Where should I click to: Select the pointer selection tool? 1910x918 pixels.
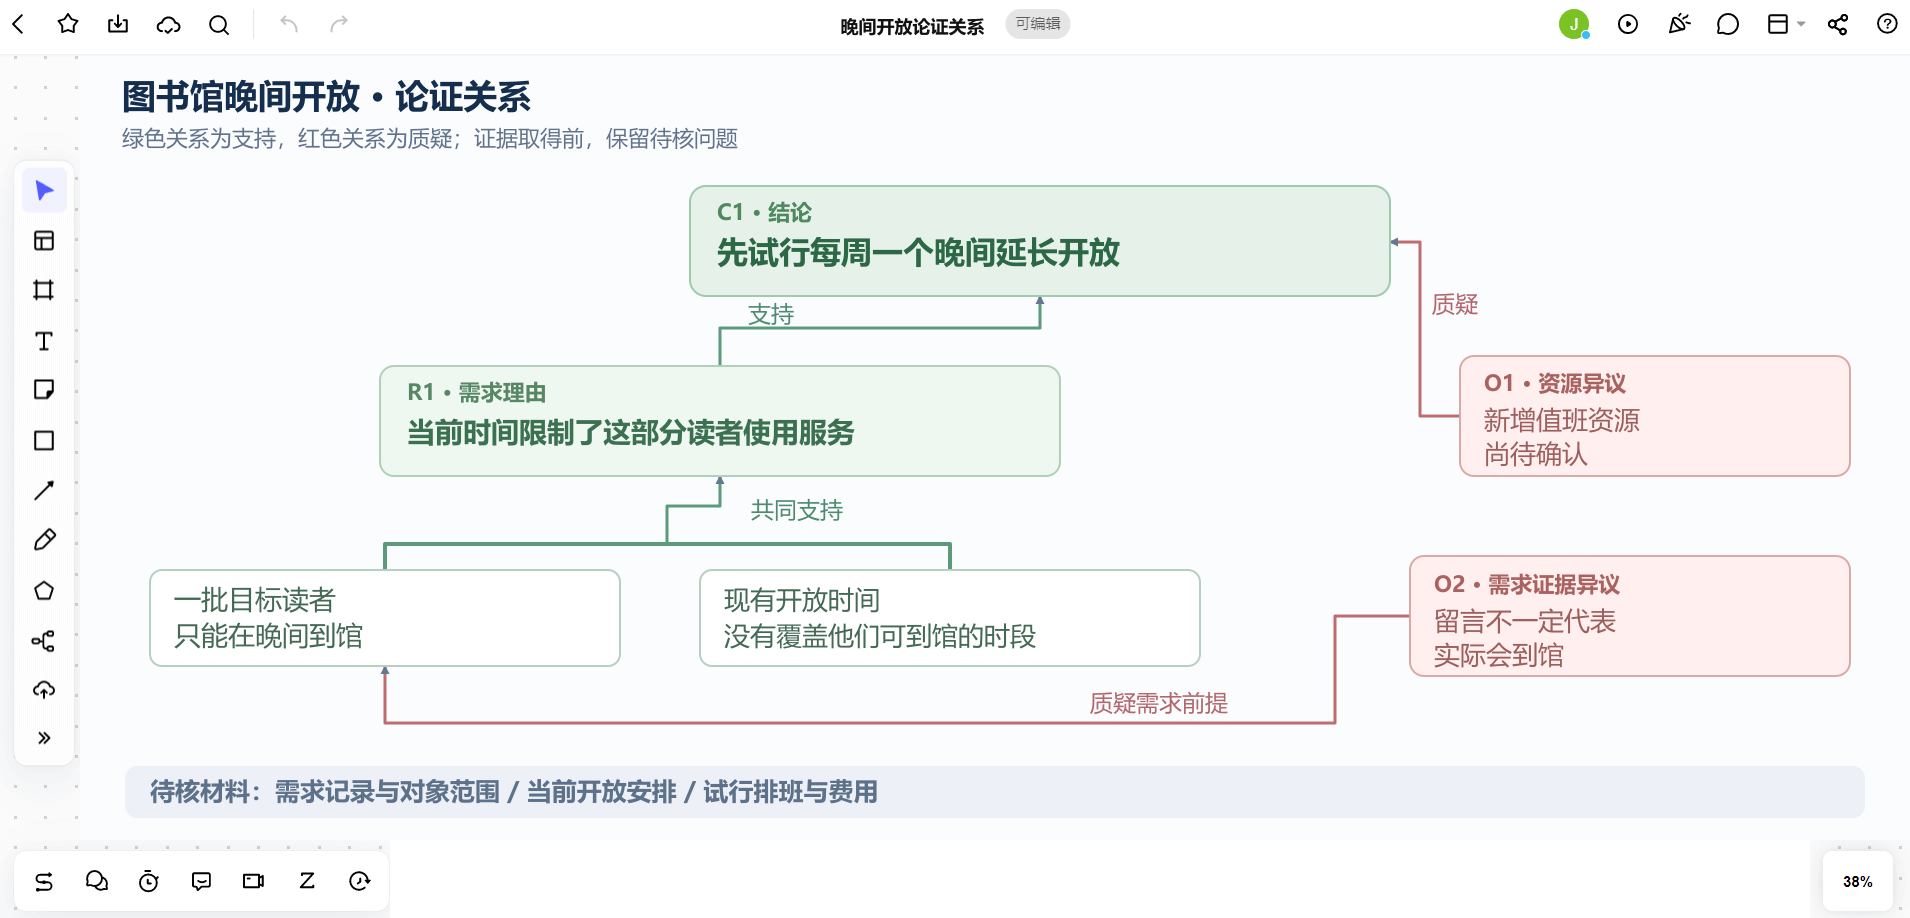[44, 190]
